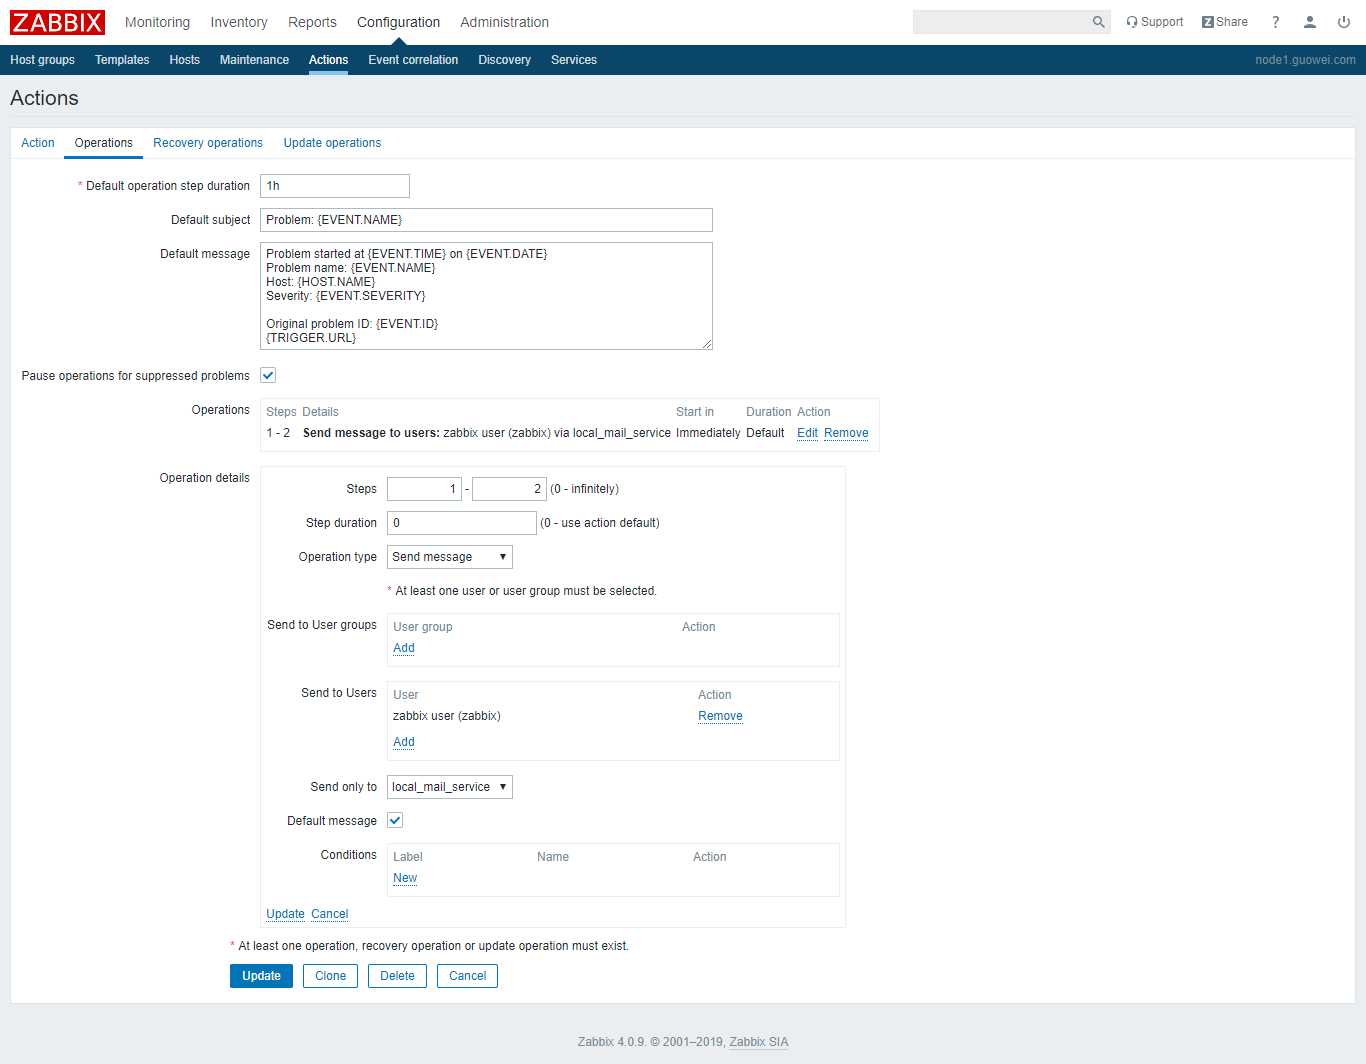1366x1064 pixels.
Task: Switch to the Operations tab
Action: click(x=103, y=143)
